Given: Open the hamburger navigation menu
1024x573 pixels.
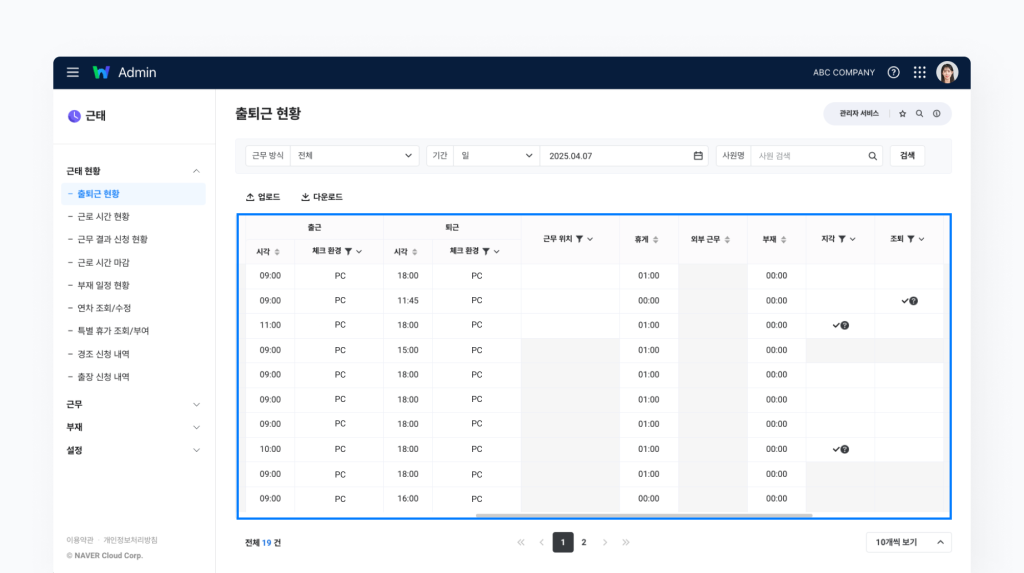Looking at the screenshot, I should [72, 73].
